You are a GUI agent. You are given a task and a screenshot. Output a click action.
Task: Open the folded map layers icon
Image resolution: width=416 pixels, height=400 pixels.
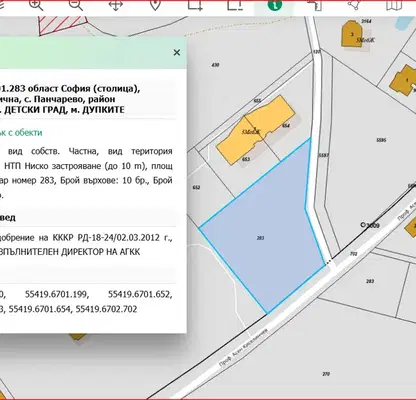pyautogui.click(x=394, y=5)
